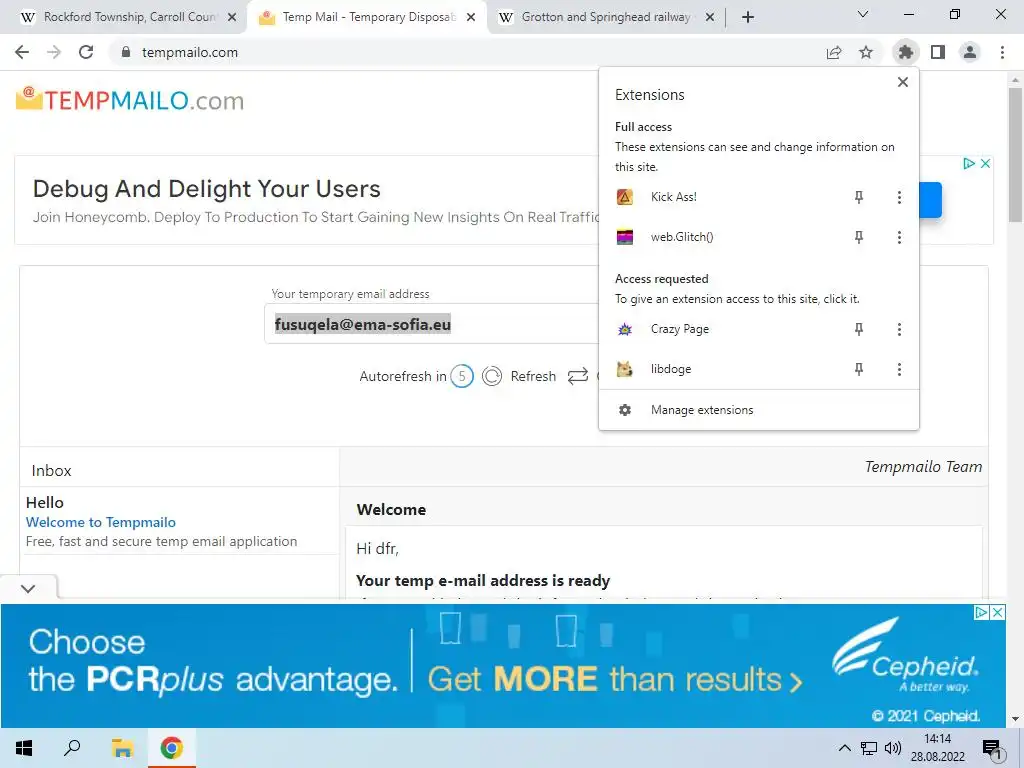Close the Extensions popup
Viewport: 1024px width, 768px height.
903,82
